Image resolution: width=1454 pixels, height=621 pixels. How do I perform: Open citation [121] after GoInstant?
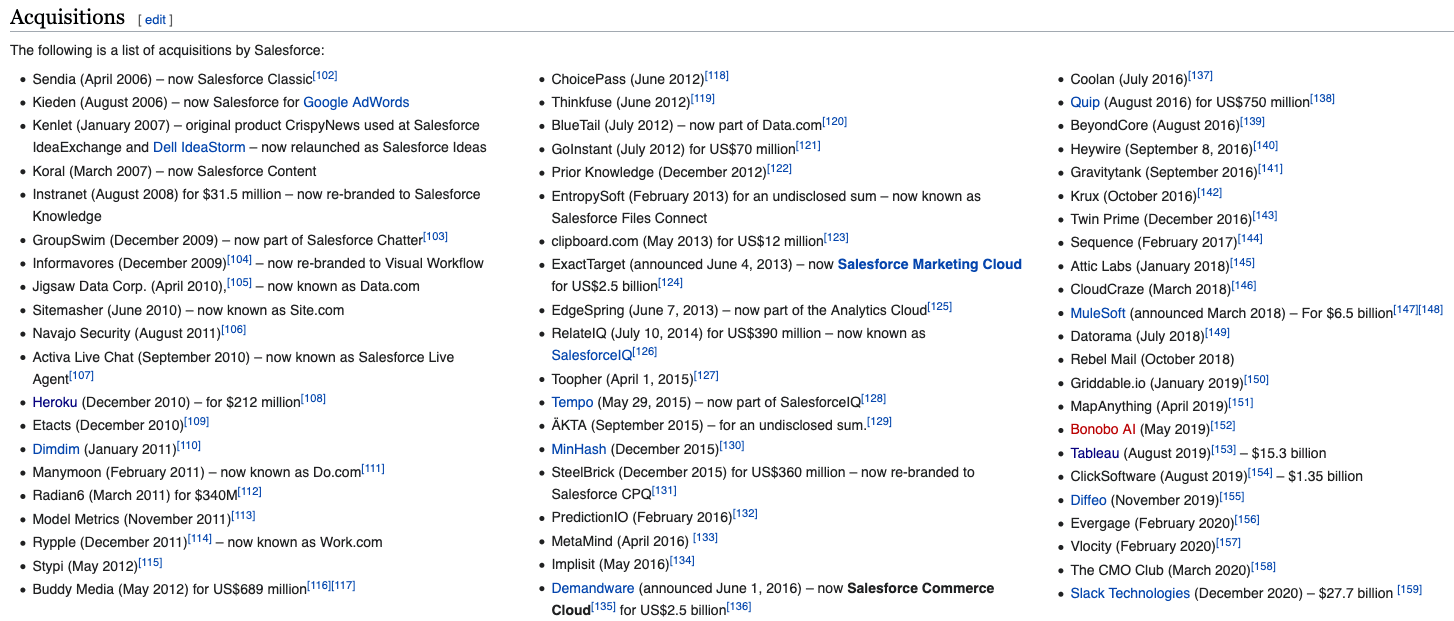[x=808, y=145]
